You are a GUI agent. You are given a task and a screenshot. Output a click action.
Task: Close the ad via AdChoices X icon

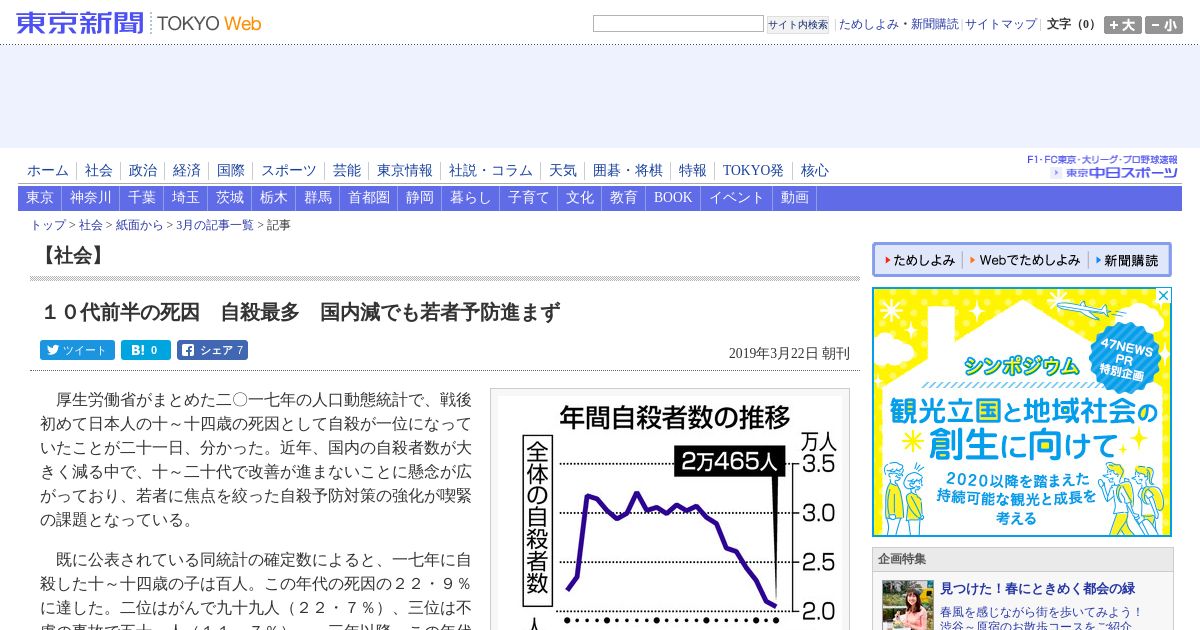tap(1163, 296)
